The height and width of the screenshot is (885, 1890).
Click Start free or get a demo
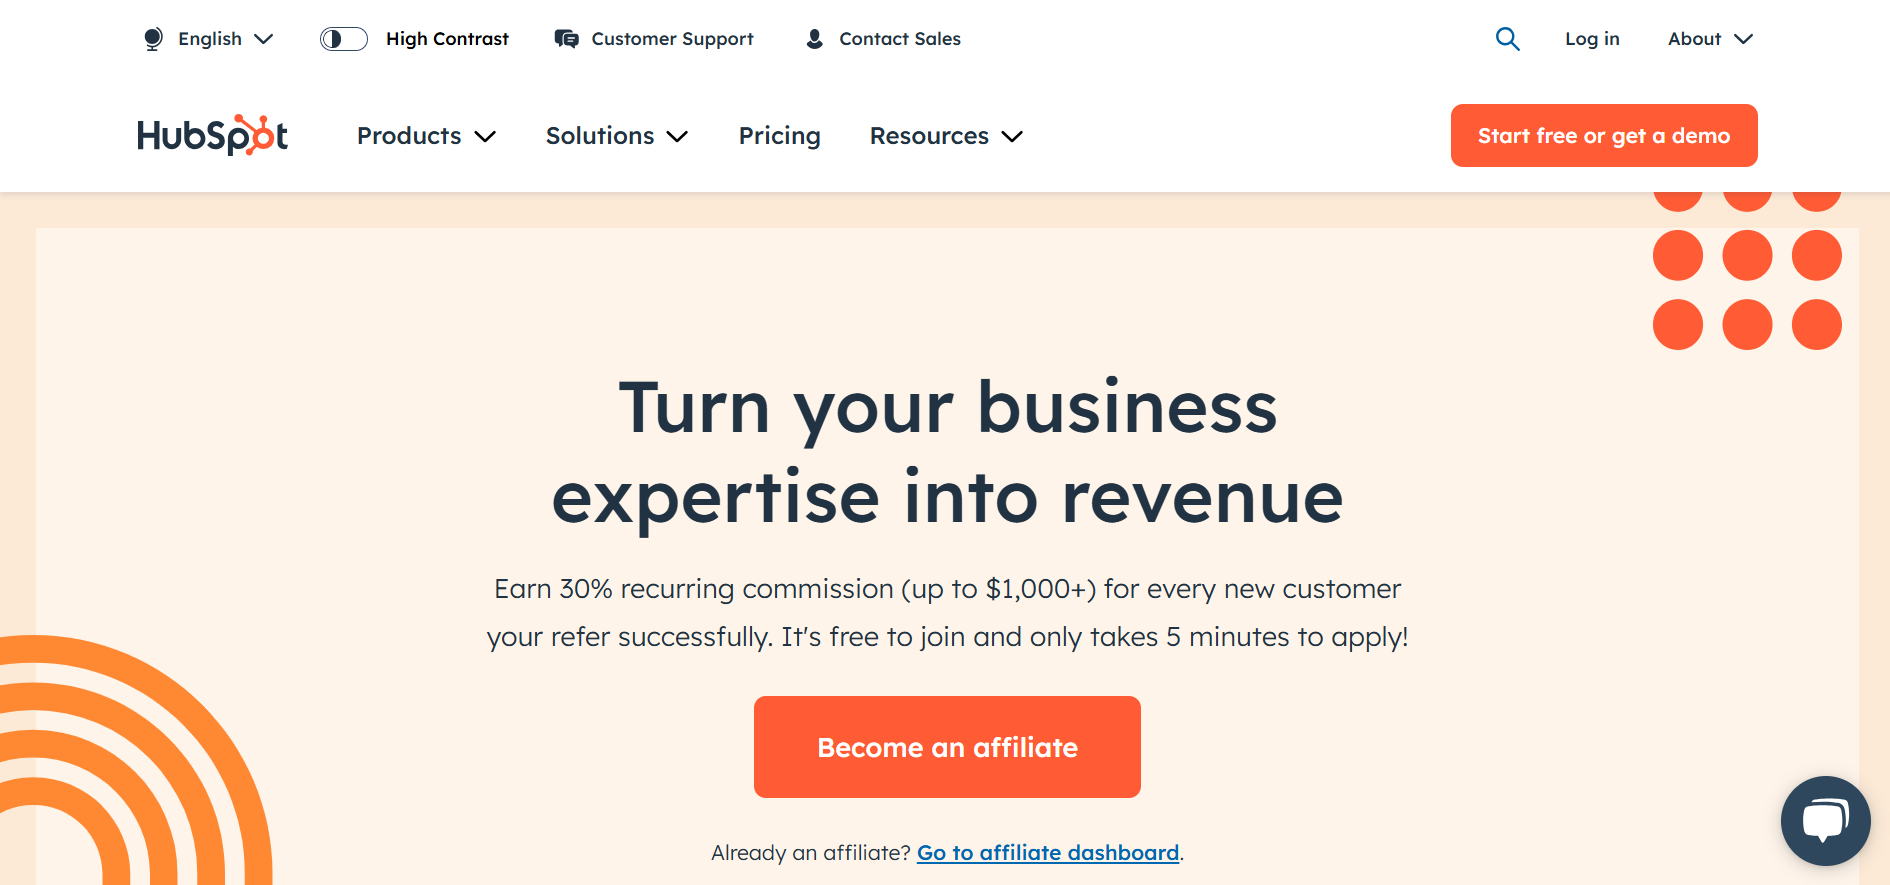coord(1603,136)
